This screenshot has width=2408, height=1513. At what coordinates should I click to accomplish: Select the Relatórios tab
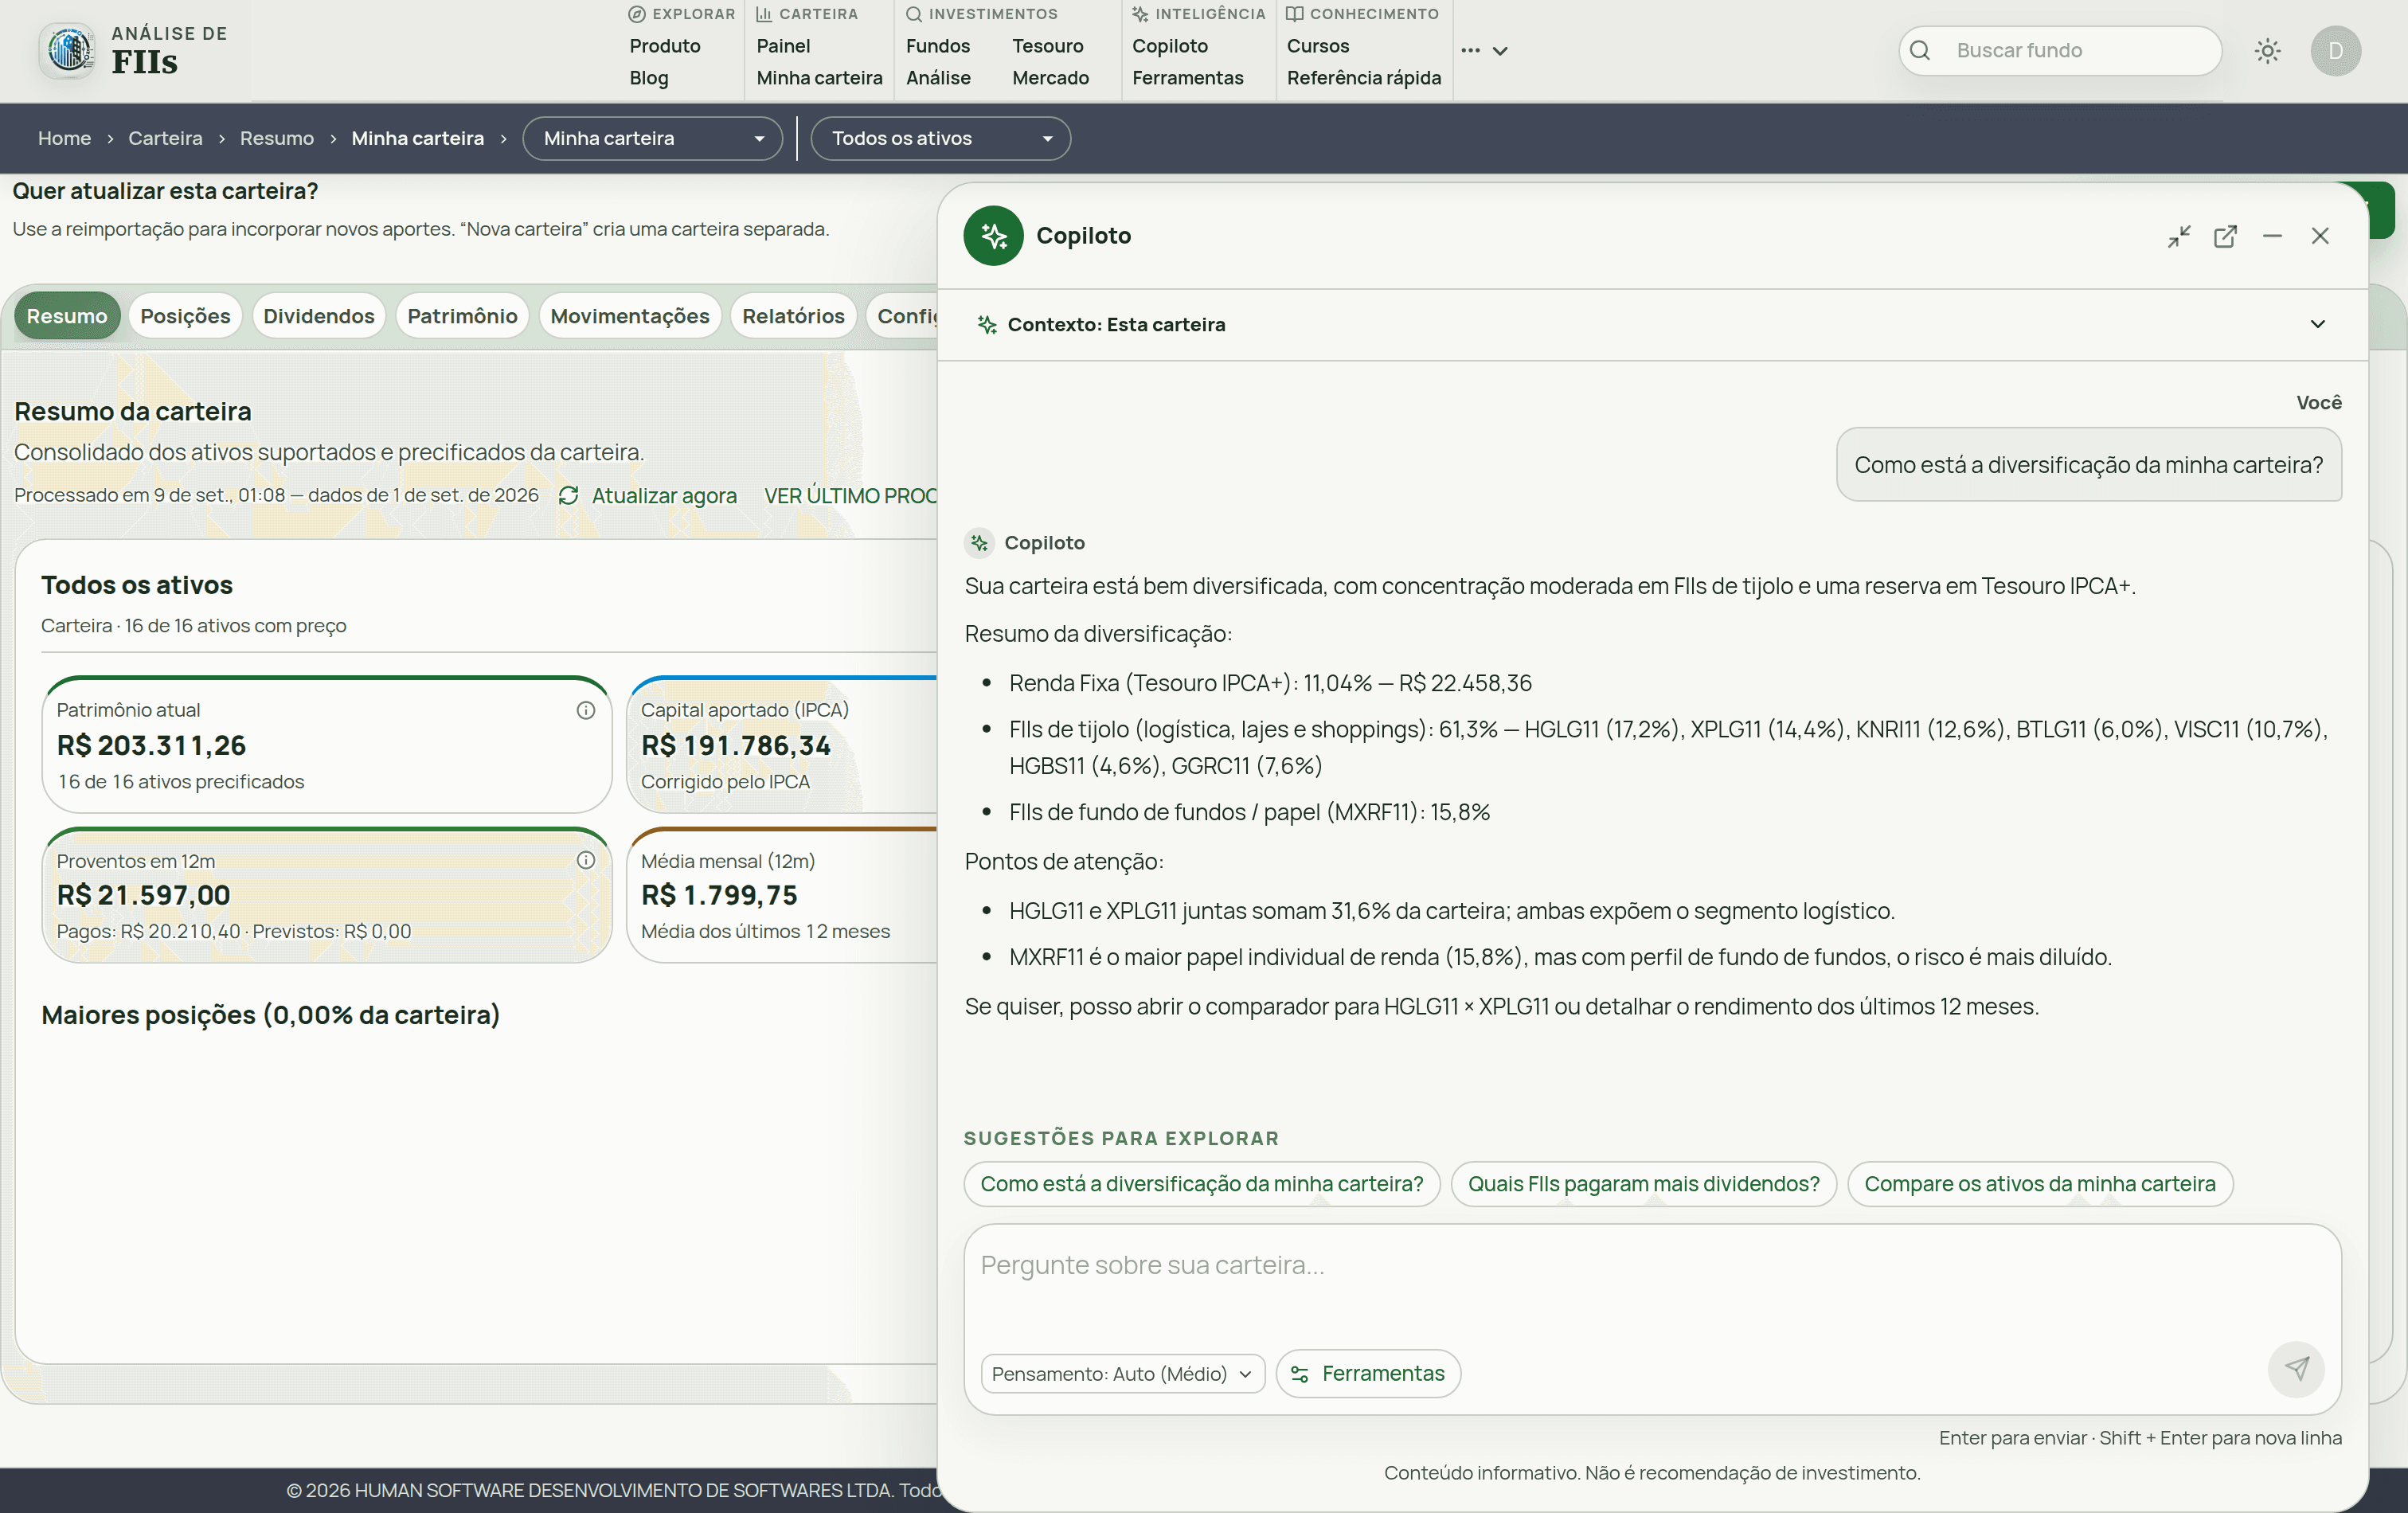coord(793,316)
